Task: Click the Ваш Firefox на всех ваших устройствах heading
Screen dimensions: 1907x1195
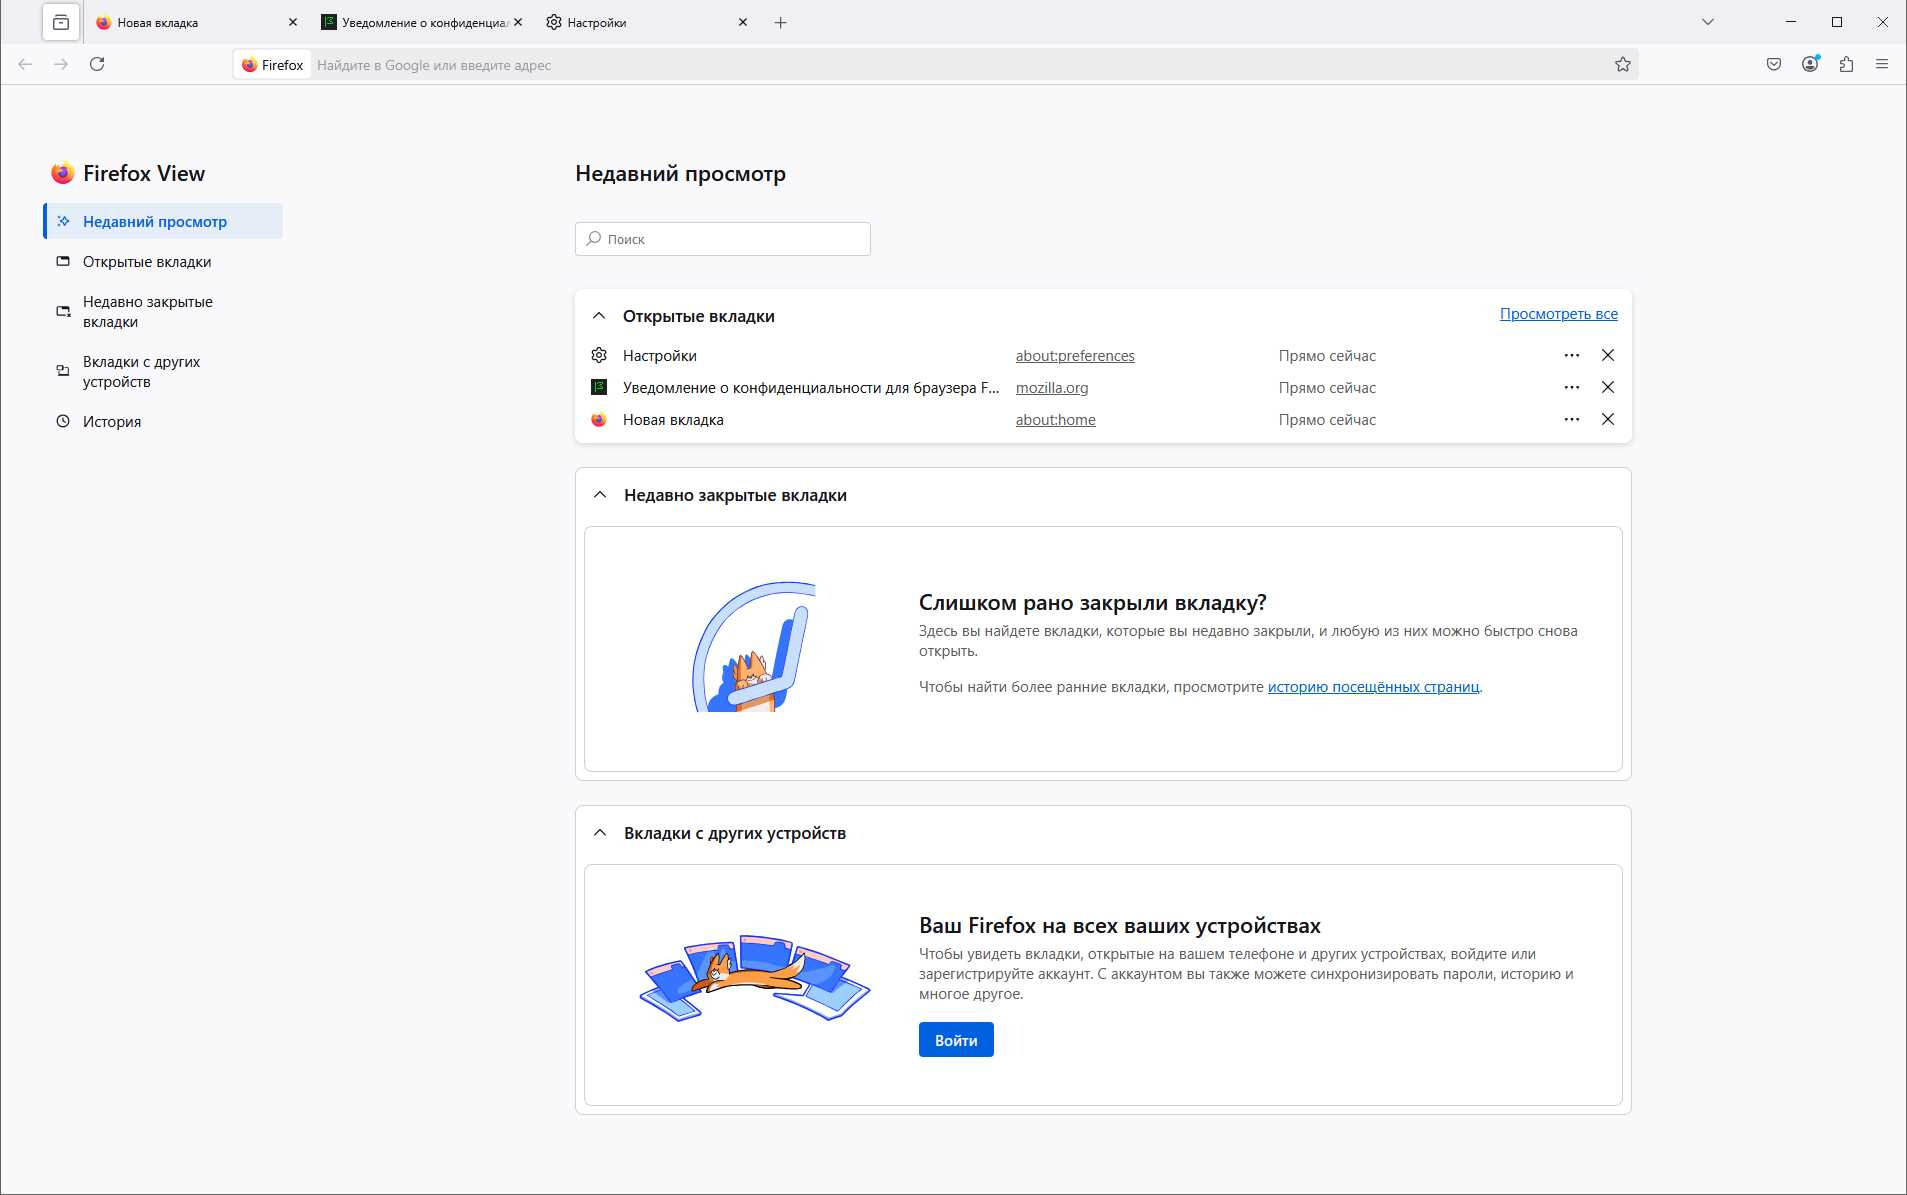Action: pos(1120,925)
